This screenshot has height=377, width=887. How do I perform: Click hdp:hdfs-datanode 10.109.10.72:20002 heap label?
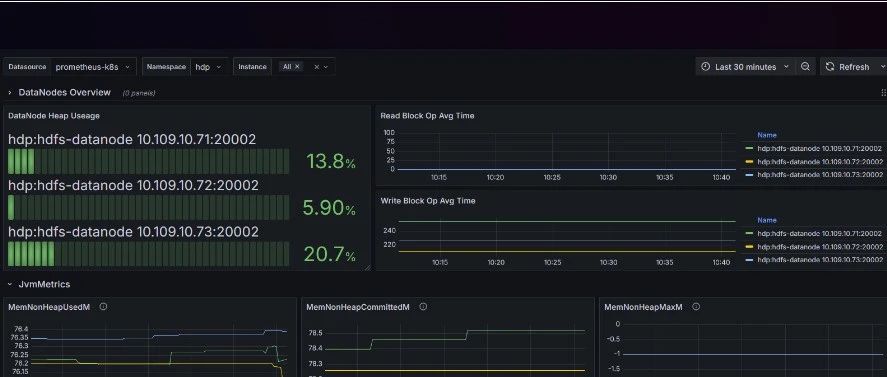(x=133, y=186)
